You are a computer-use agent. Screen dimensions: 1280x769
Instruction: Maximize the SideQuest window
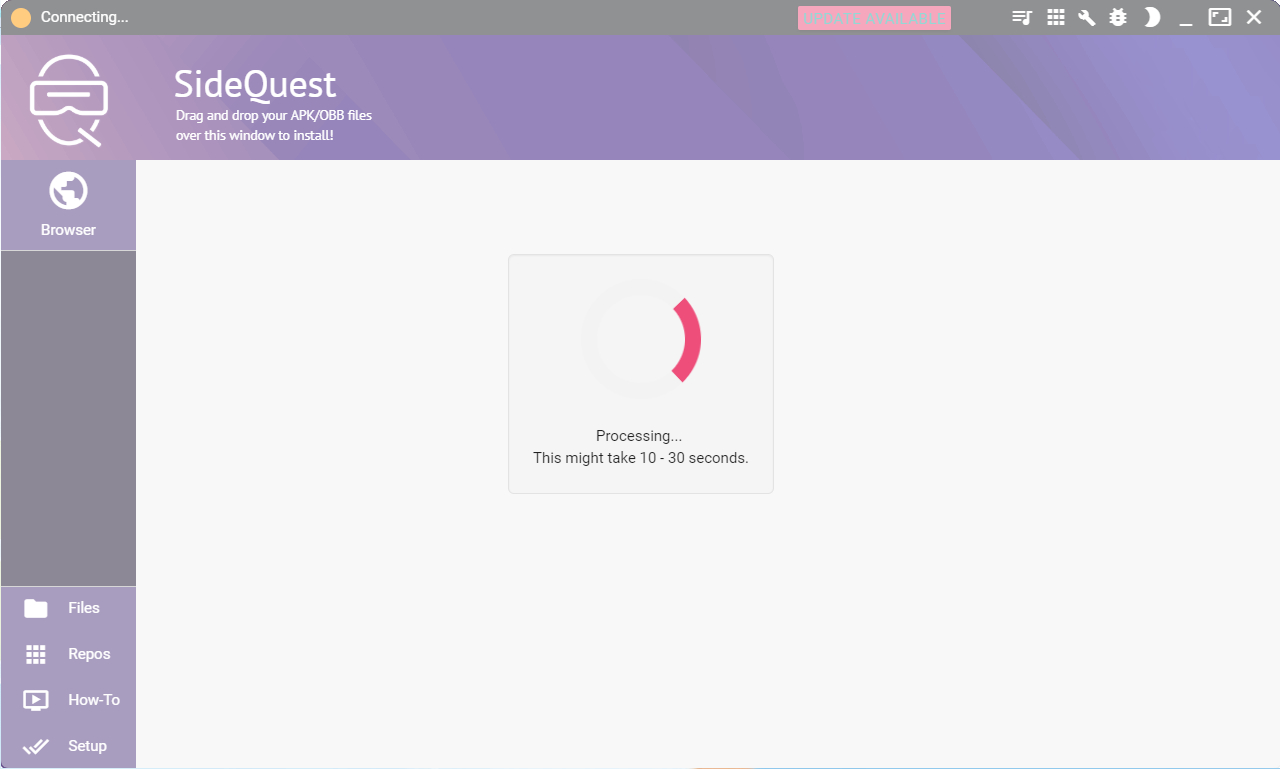tap(1220, 17)
